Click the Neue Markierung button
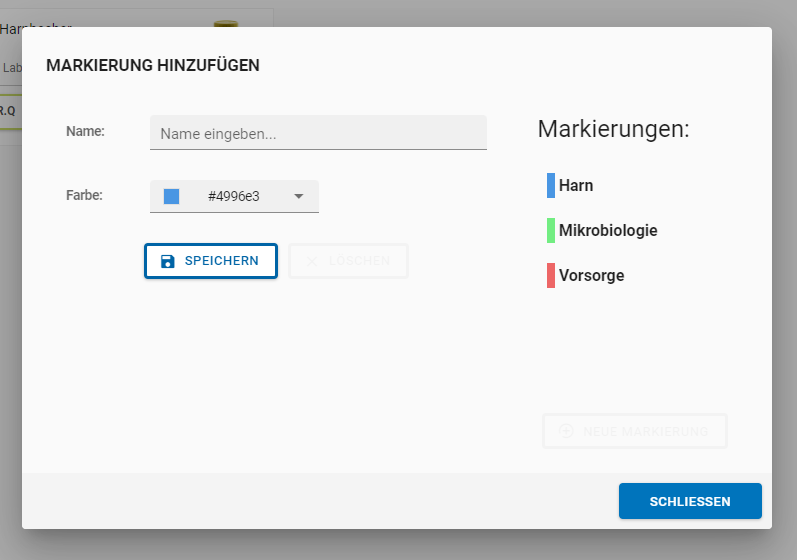 click(635, 431)
